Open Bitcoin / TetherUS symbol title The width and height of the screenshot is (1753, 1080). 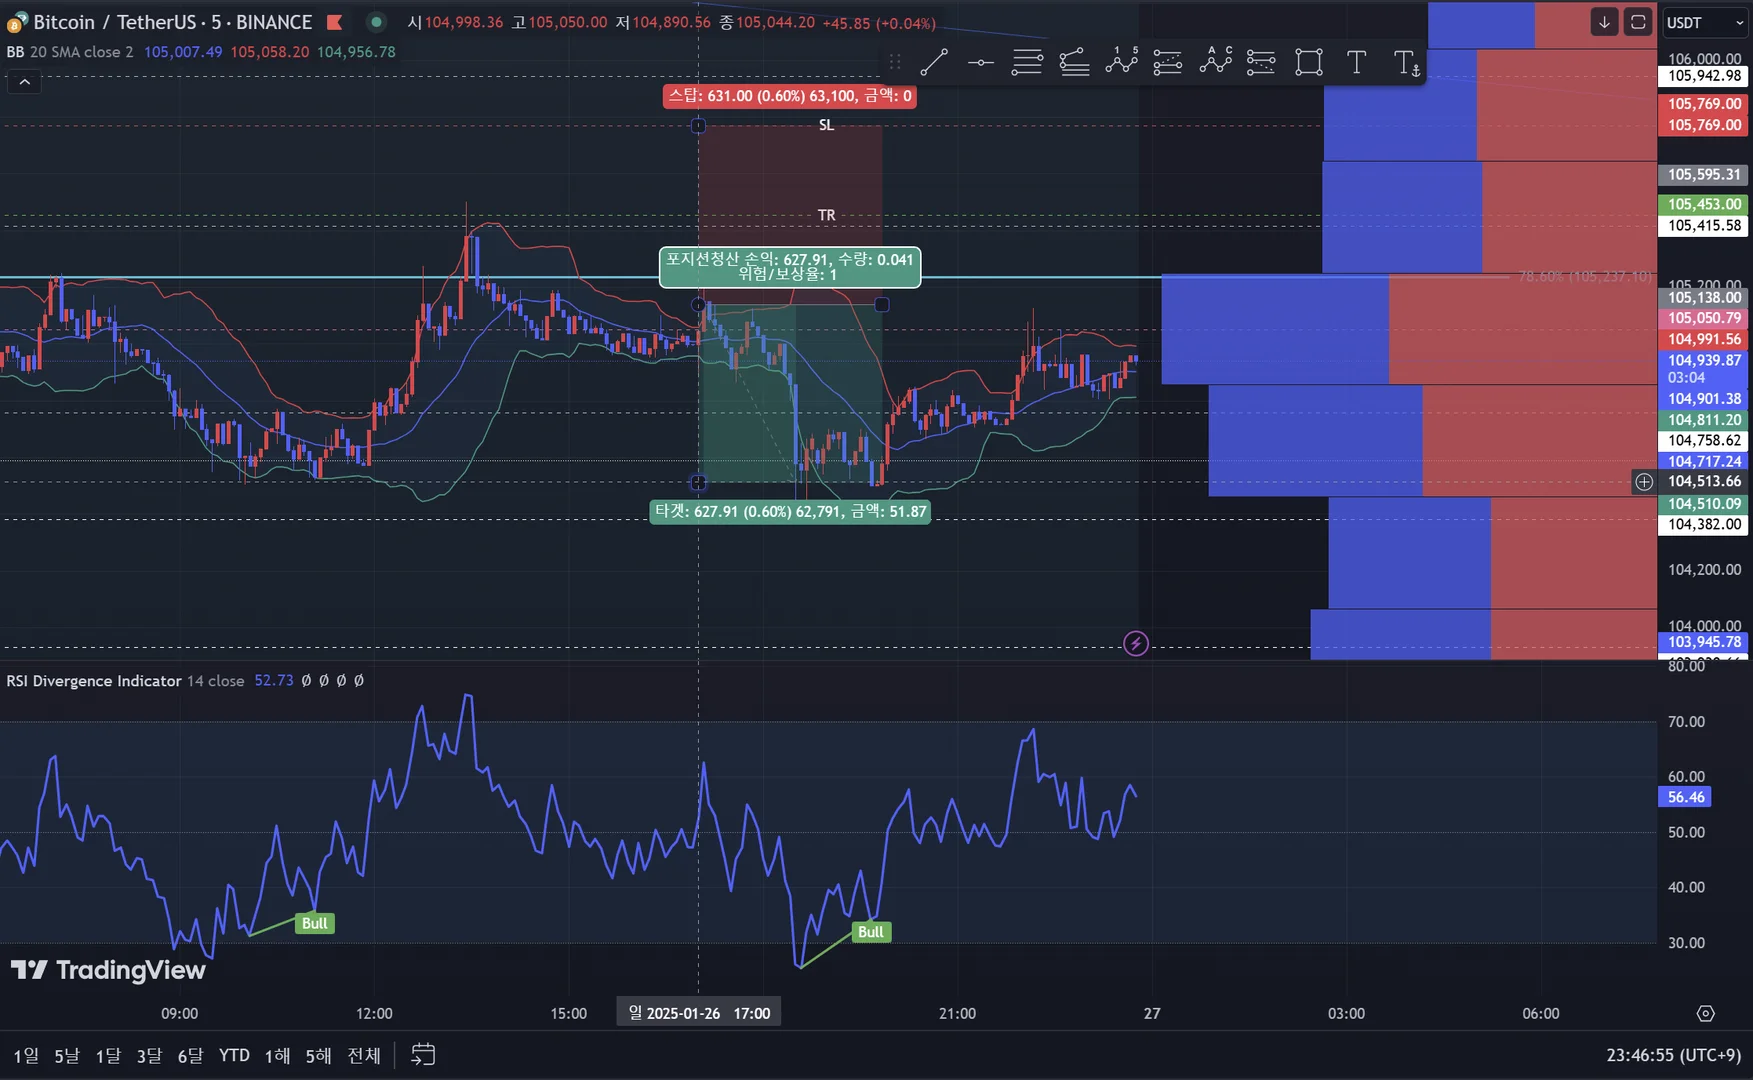coord(173,22)
